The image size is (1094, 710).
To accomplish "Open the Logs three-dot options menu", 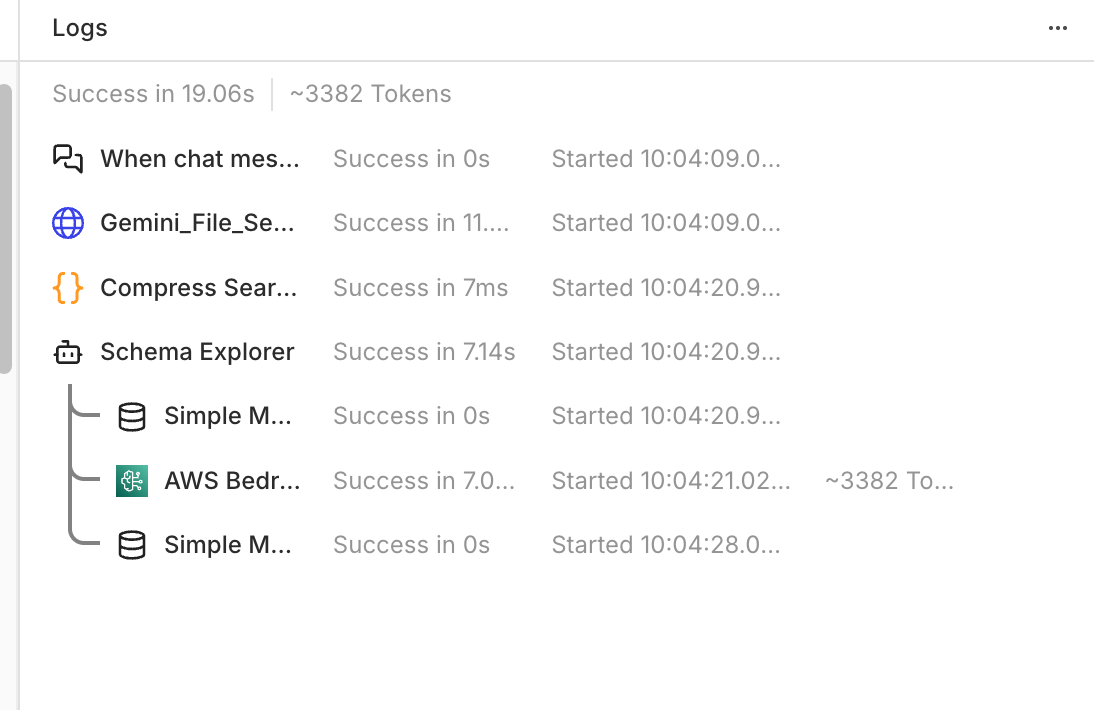I will tap(1058, 28).
